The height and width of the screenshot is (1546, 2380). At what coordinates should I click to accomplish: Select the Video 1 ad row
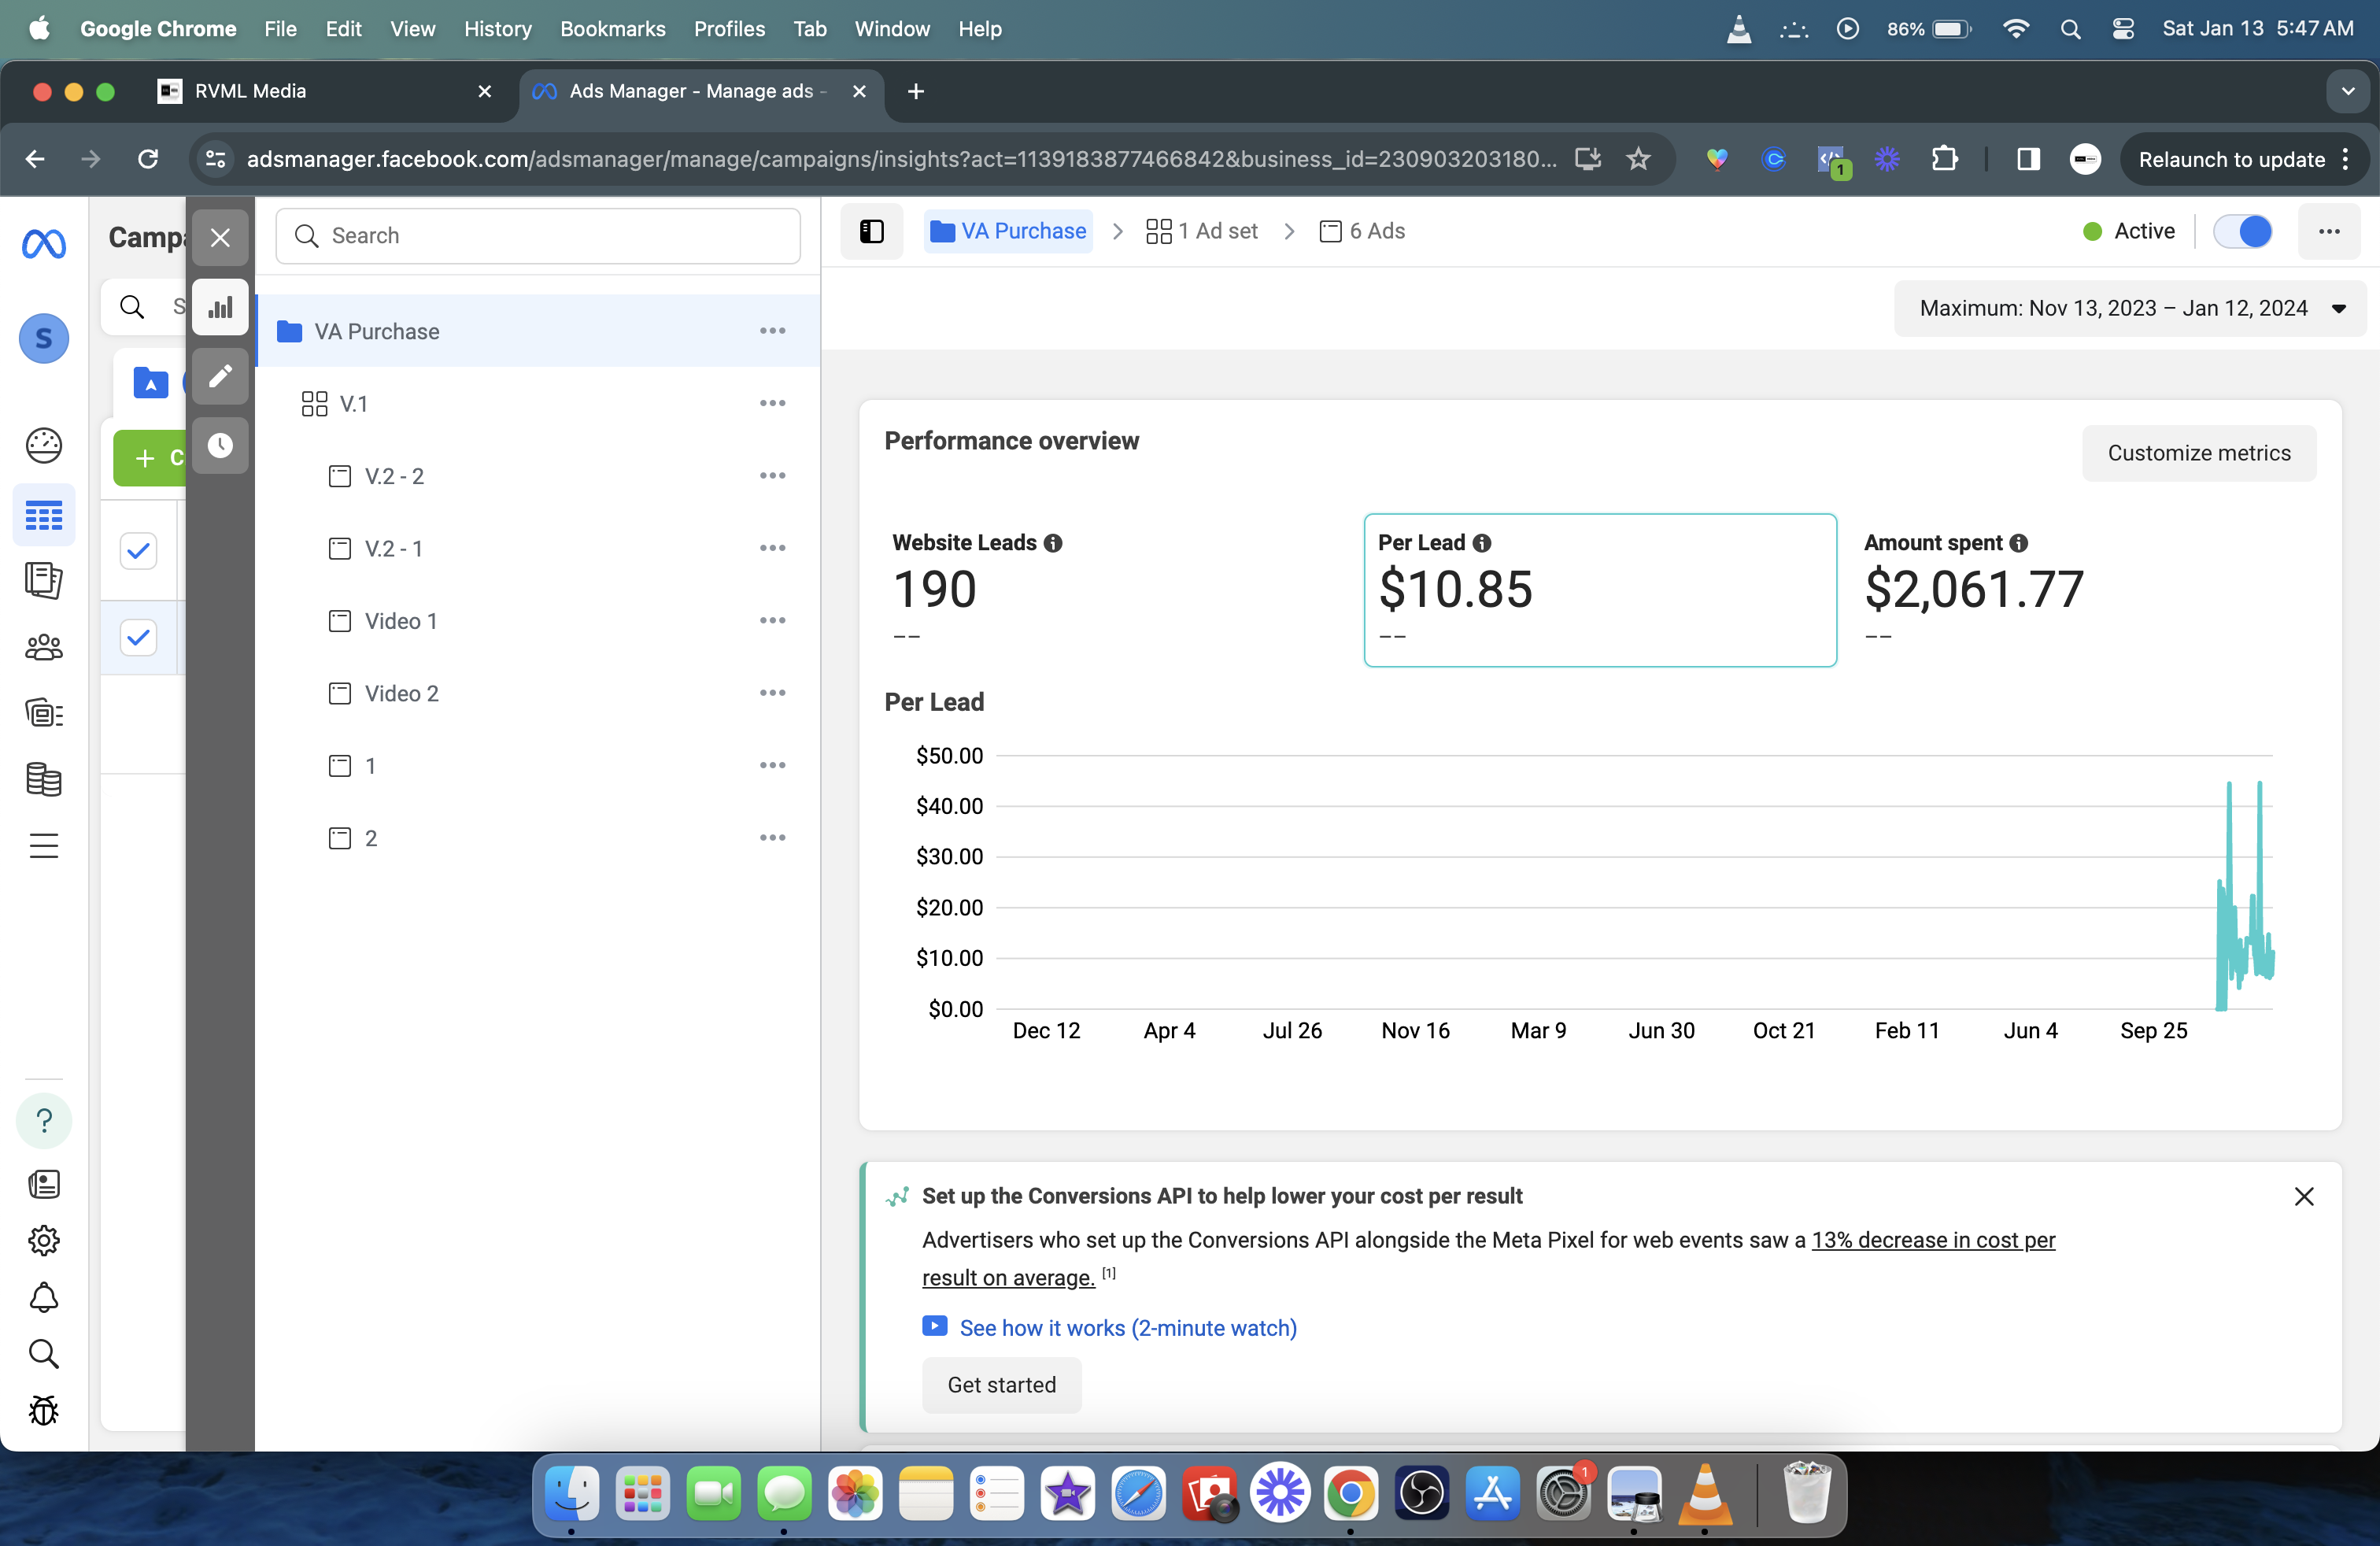538,620
